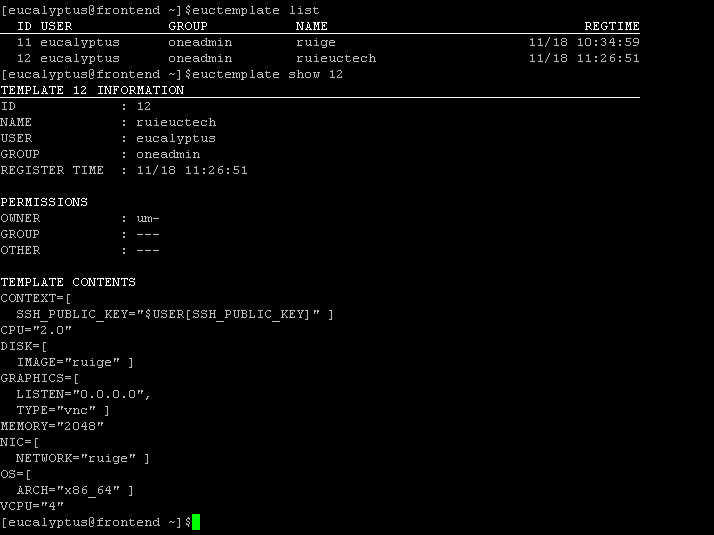Click the REGISTER TIME value '11/18 11:26:51'

pyautogui.click(x=192, y=170)
